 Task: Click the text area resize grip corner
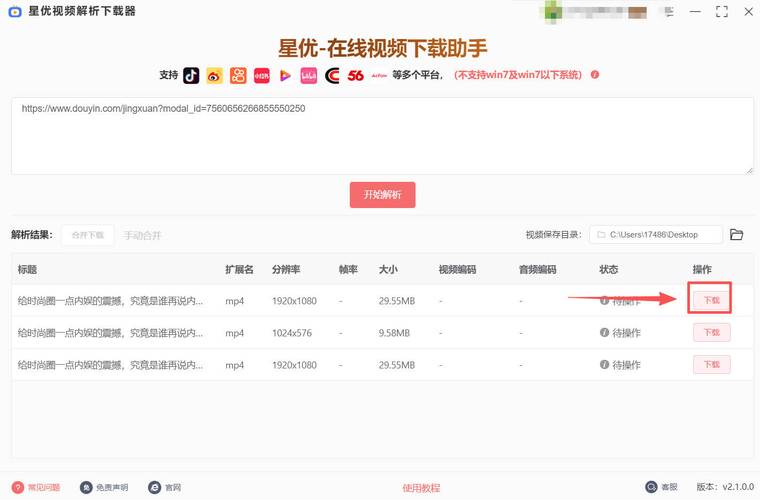click(749, 170)
